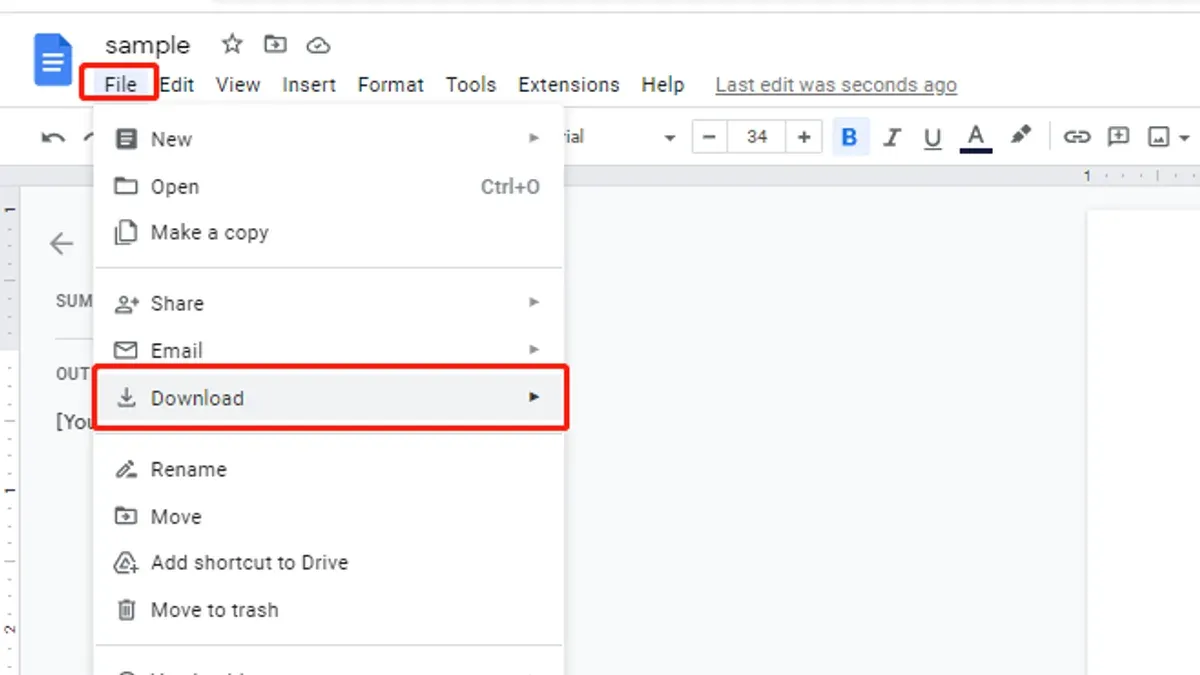Open the Insert menu
Image resolution: width=1200 pixels, height=675 pixels.
pos(309,84)
